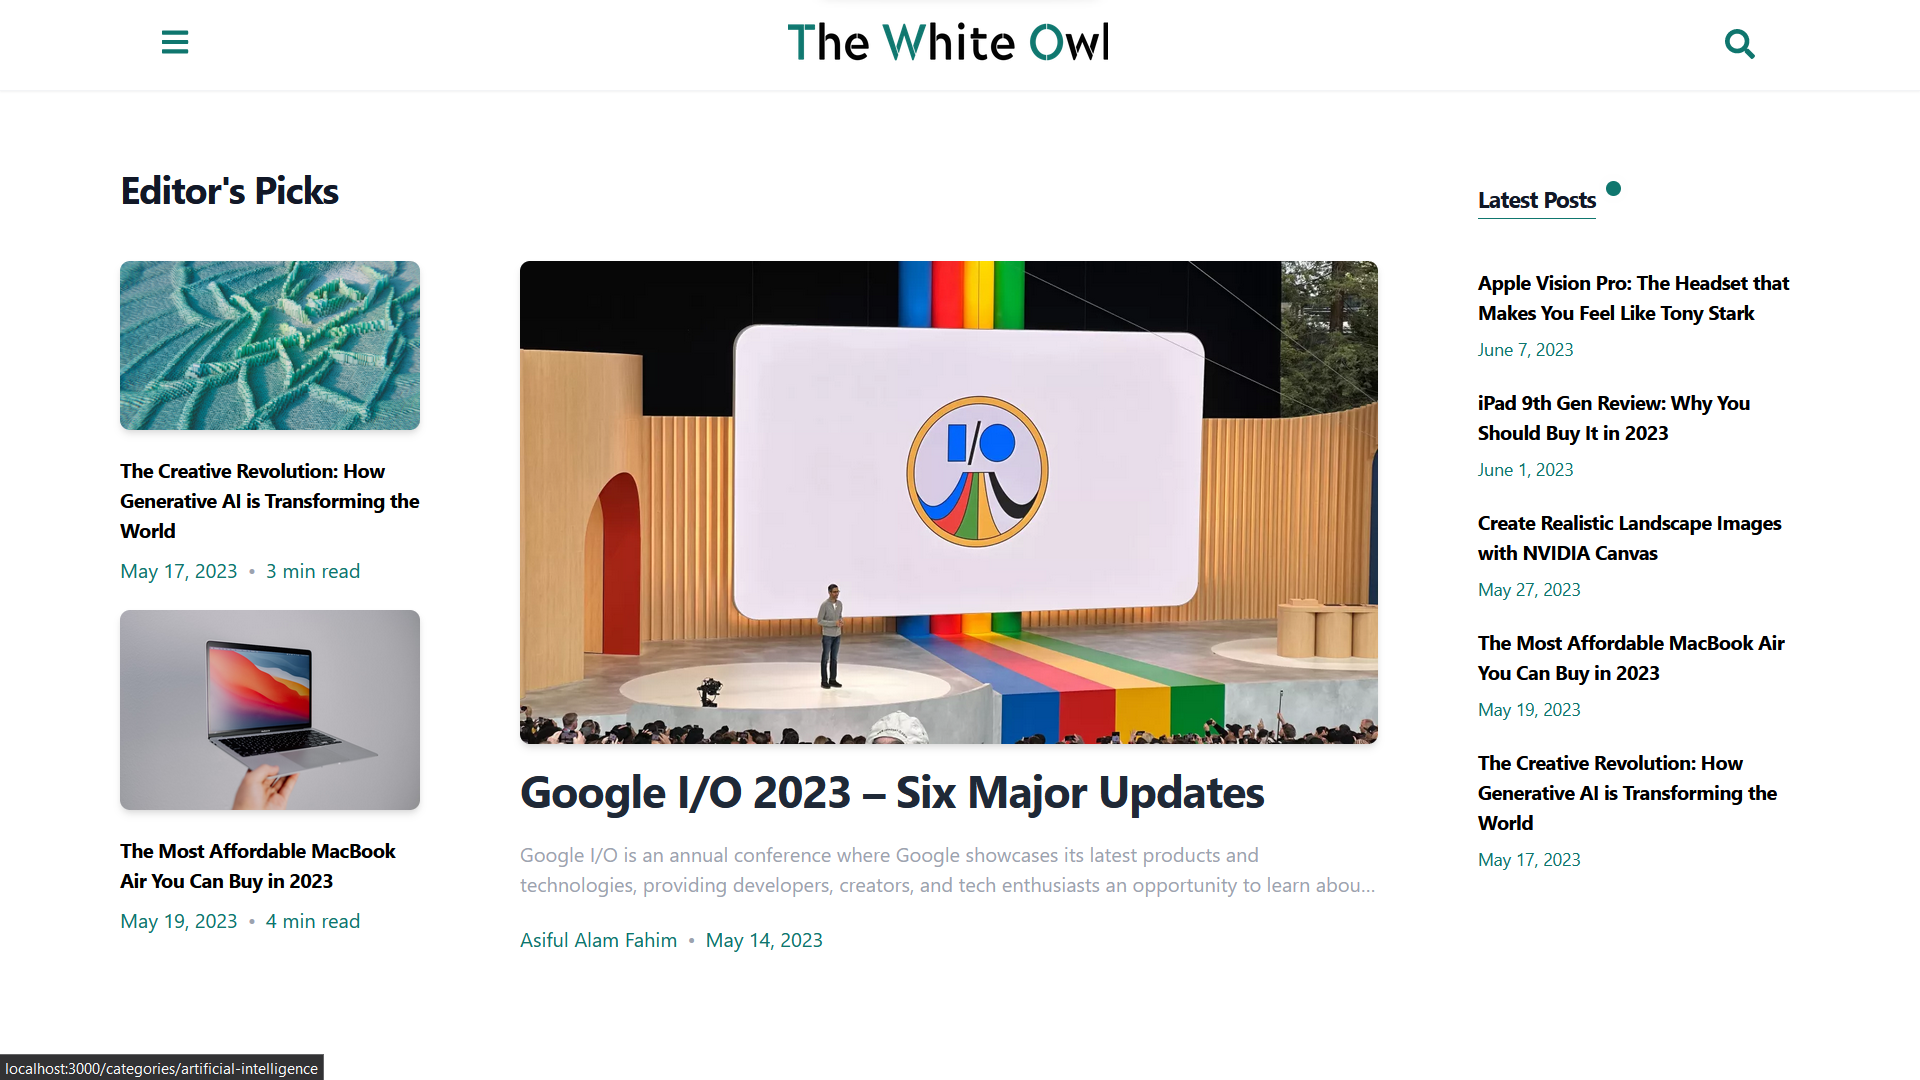The height and width of the screenshot is (1080, 1920).
Task: Click 'May 19, 2023' date in Latest Posts
Action: tap(1529, 710)
